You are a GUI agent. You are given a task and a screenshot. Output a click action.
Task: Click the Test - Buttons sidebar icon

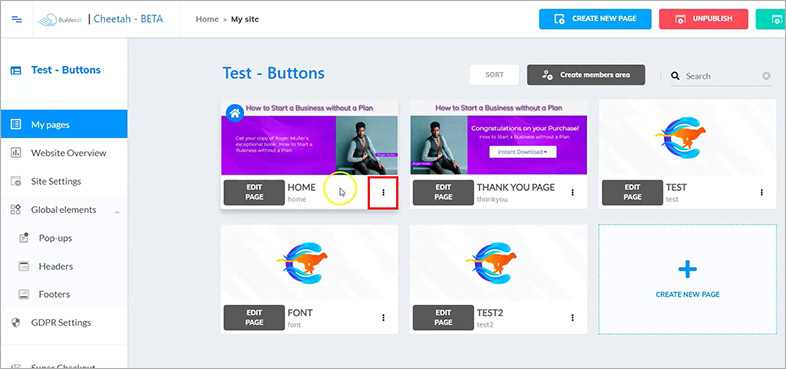point(16,70)
